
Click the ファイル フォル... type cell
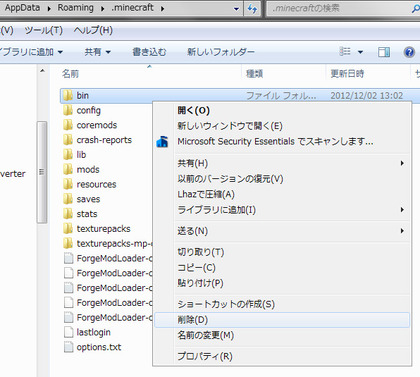[281, 96]
